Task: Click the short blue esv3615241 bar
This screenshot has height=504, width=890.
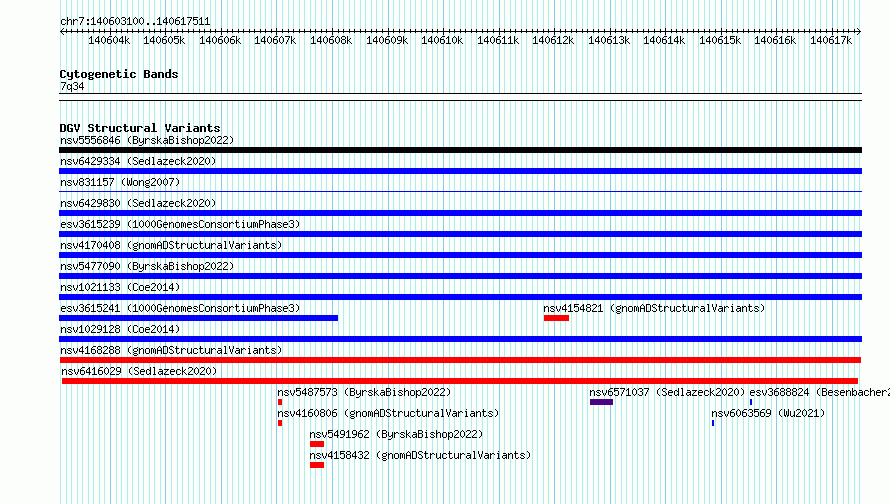Action: click(x=199, y=318)
